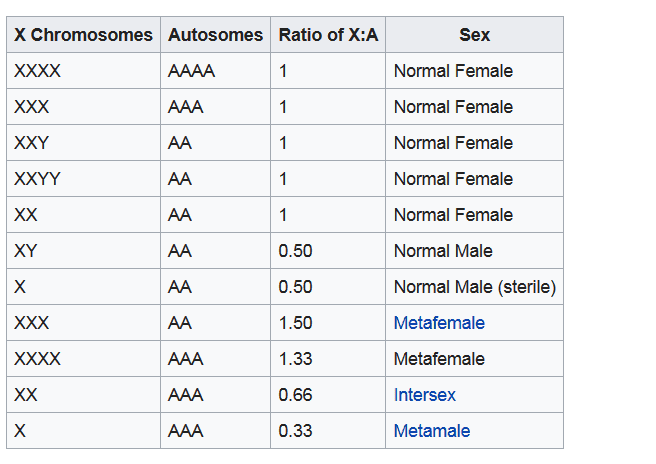
Task: Select the XXXX cell in first row
Action: coord(38,71)
